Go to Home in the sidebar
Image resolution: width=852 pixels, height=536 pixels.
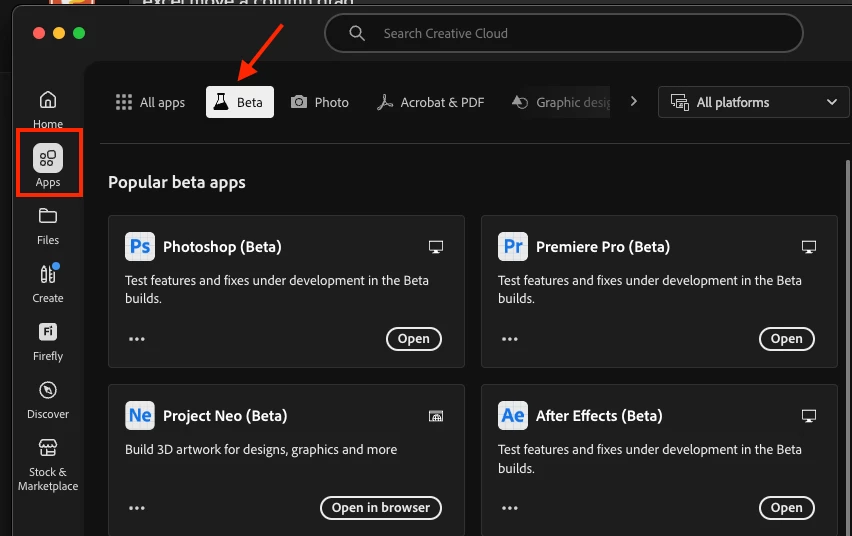[x=48, y=109]
